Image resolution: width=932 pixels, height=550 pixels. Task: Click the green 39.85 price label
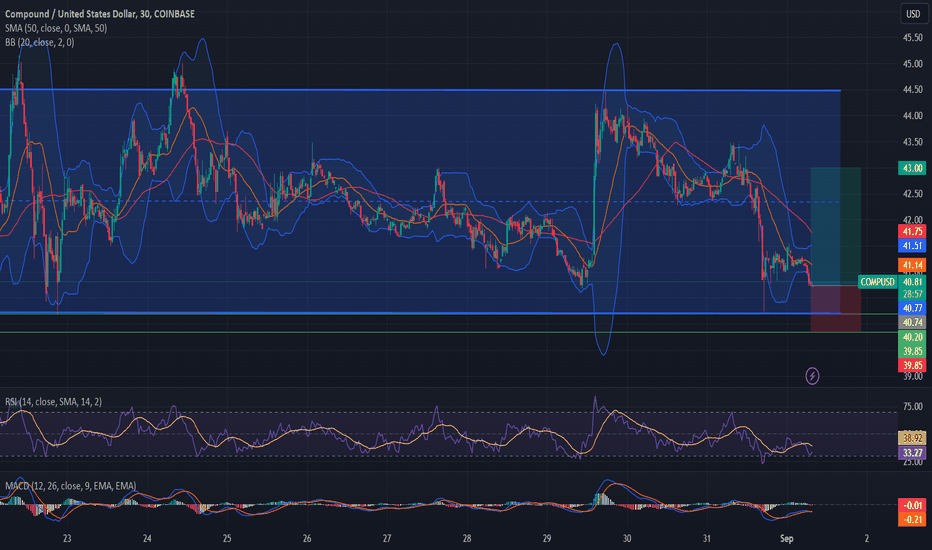pos(912,351)
